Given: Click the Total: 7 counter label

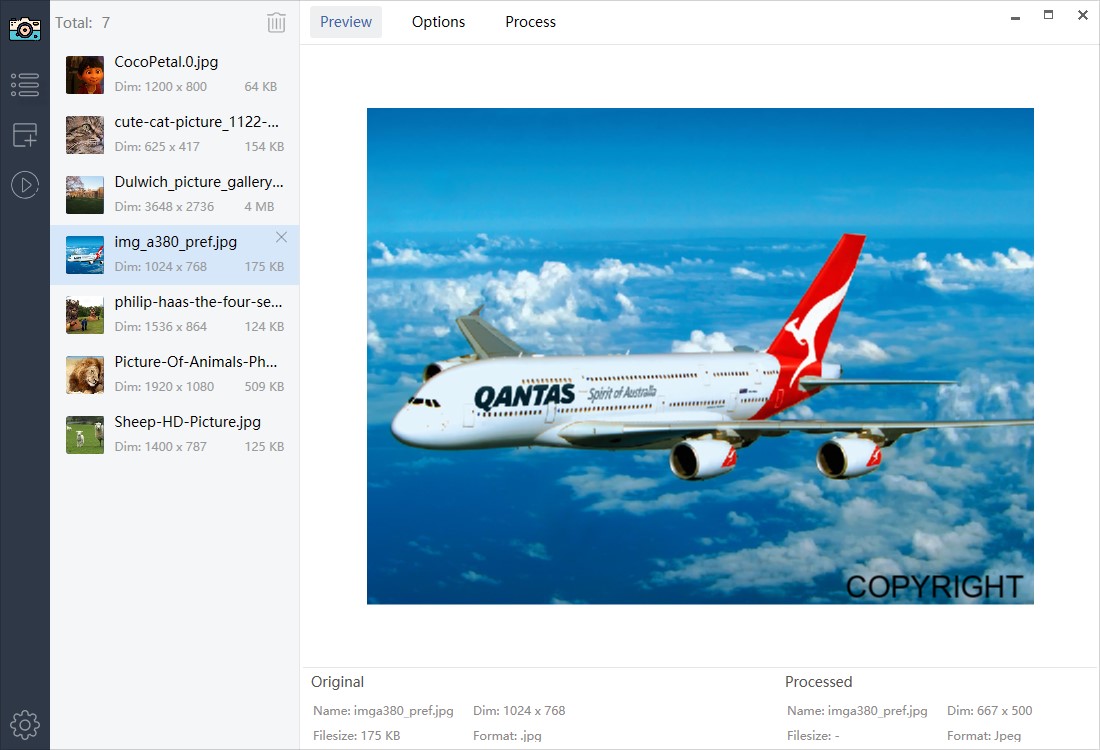Looking at the screenshot, I should (83, 22).
